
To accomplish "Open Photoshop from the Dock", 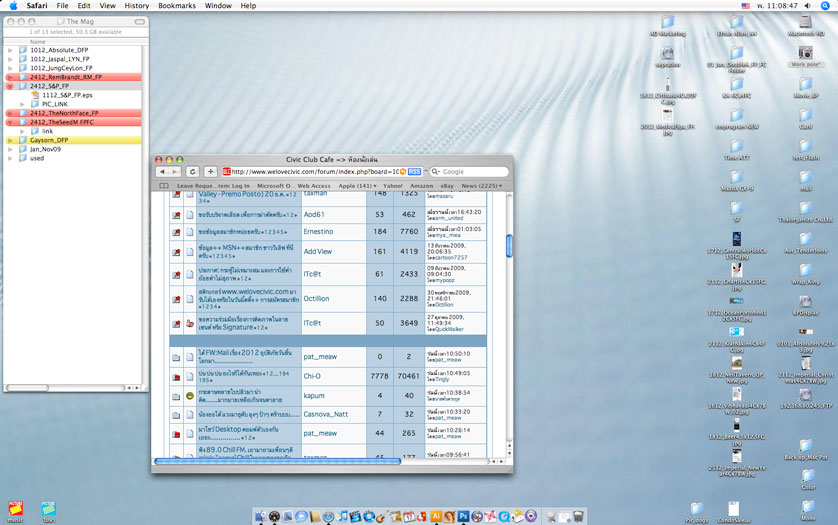I will (x=463, y=516).
